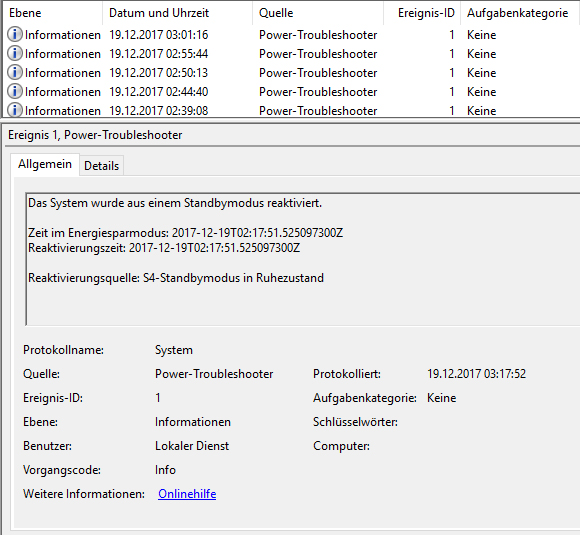Select event dated 19.12.2017 02:50:13
Screen dimensions: 580x535
(291, 73)
